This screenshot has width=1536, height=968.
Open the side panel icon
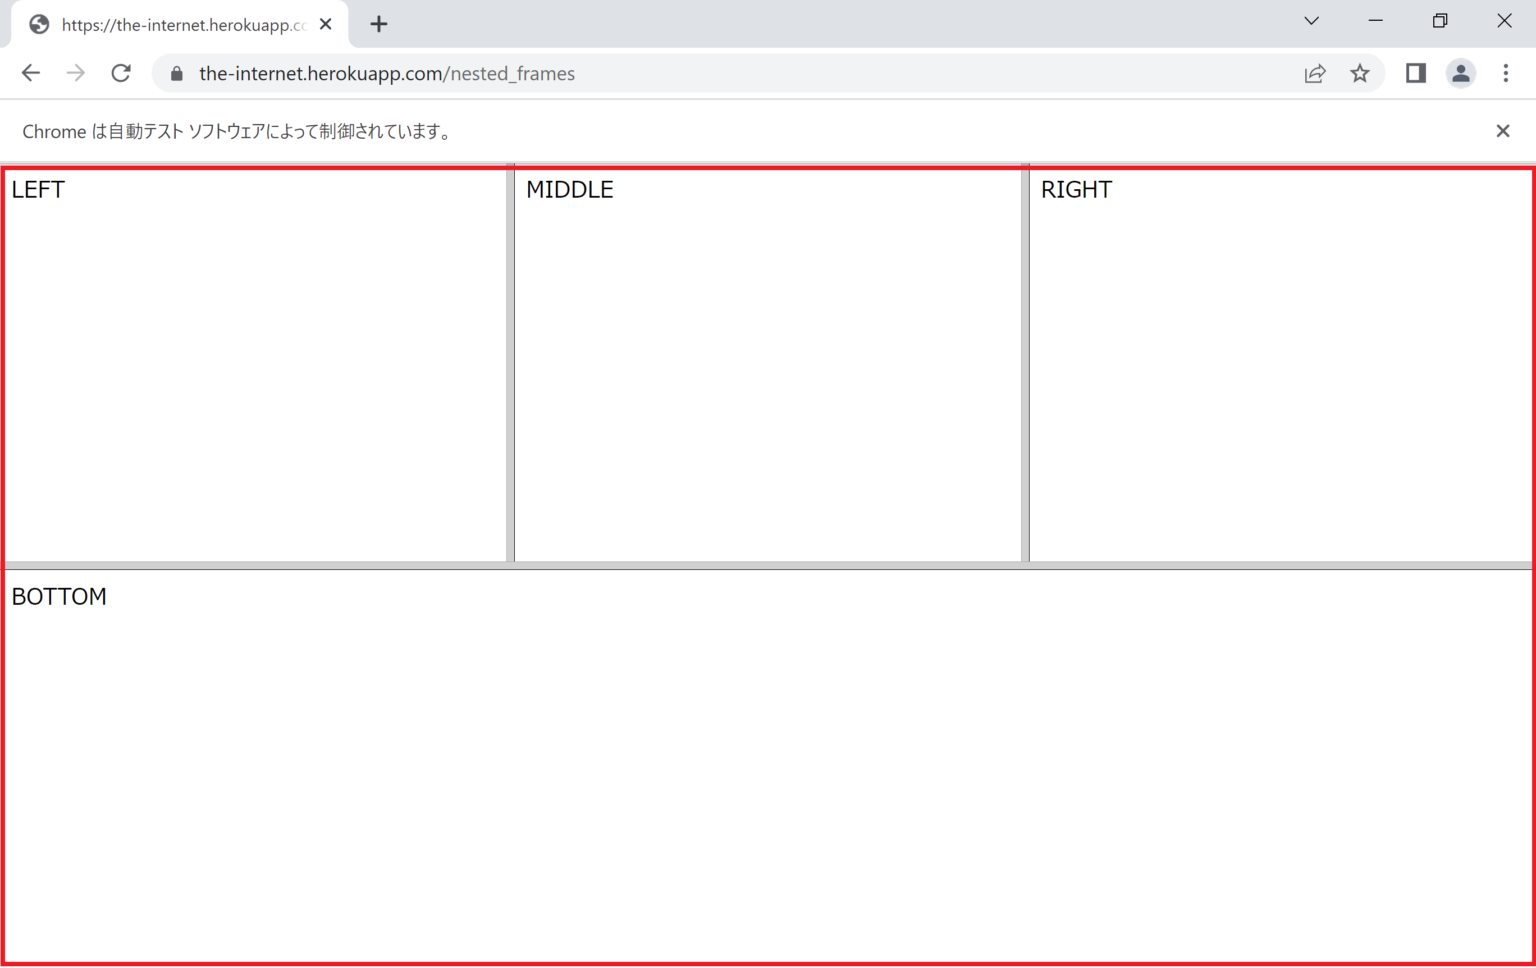1415,73
